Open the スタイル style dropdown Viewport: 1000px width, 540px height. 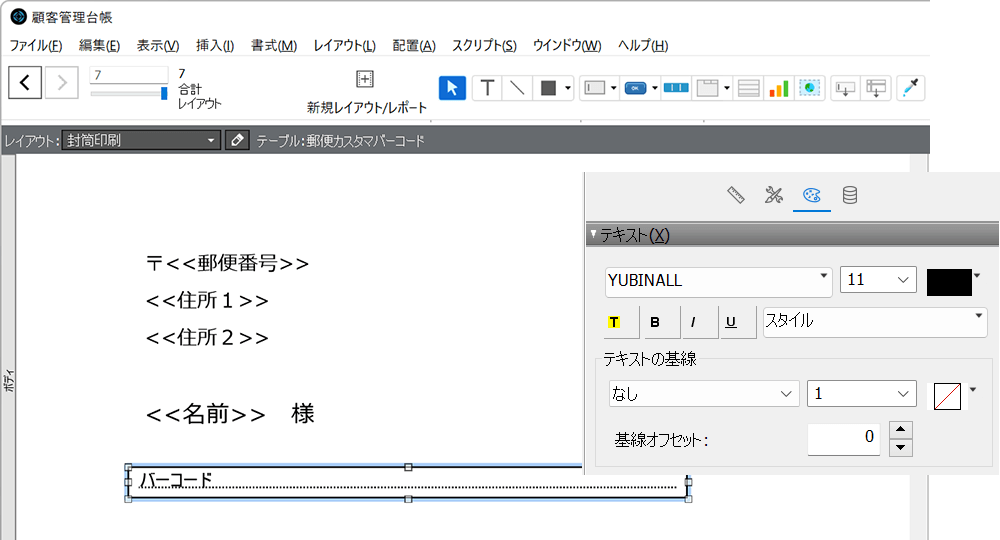[x=874, y=321]
